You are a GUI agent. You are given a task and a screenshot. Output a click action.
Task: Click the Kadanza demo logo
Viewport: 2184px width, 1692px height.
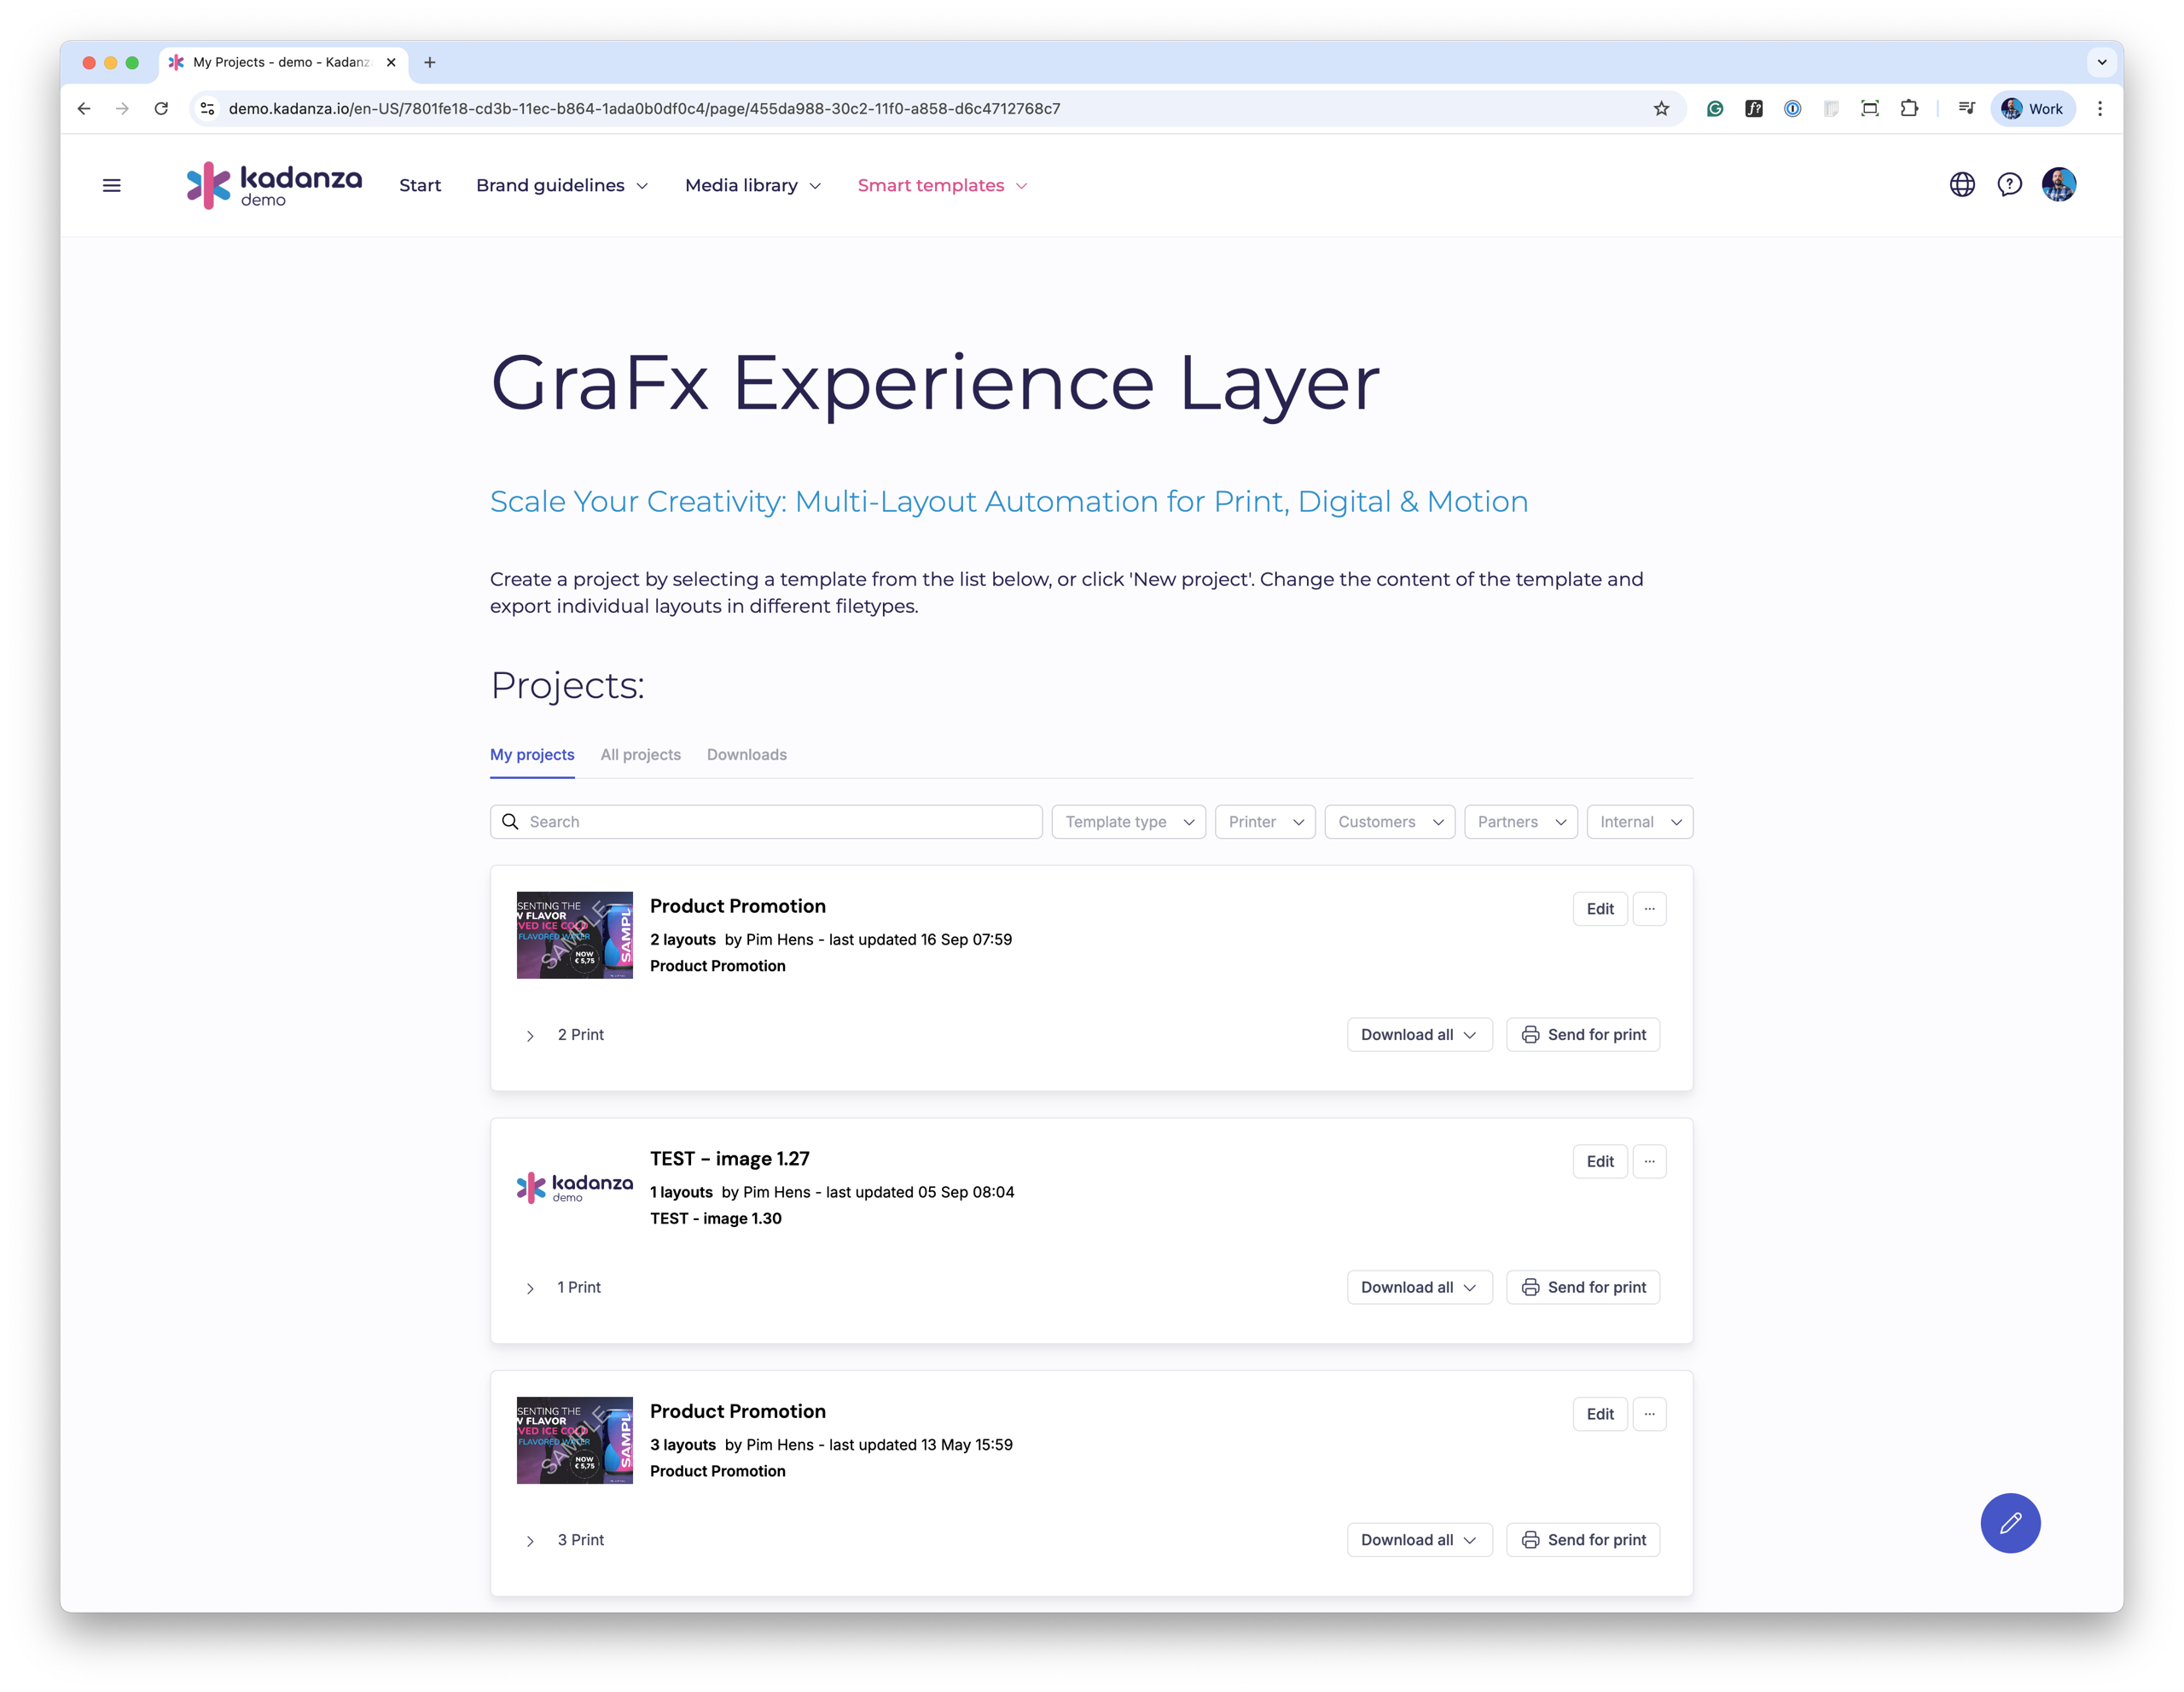tap(274, 185)
